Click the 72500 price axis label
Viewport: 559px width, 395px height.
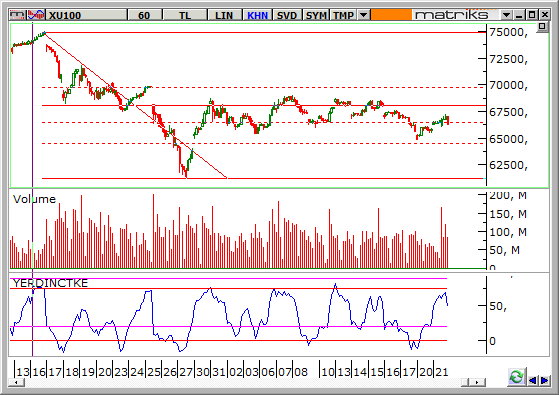pyautogui.click(x=508, y=59)
